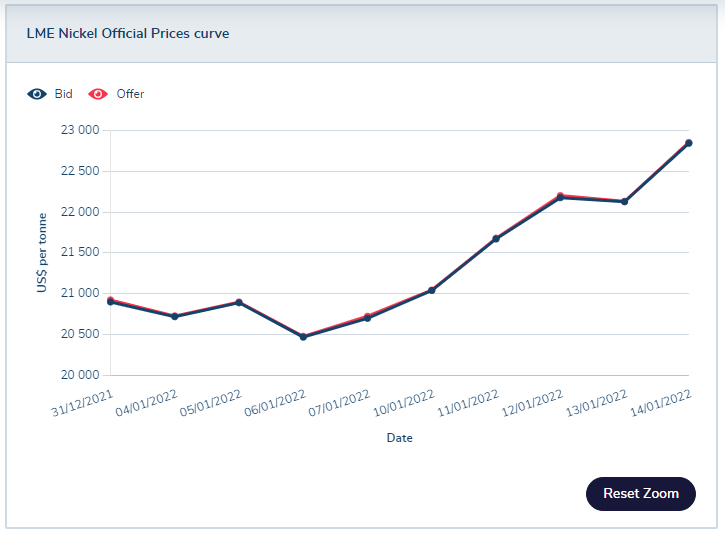Select the 13/01/2022 data point
This screenshot has height=533, width=725.
point(625,202)
